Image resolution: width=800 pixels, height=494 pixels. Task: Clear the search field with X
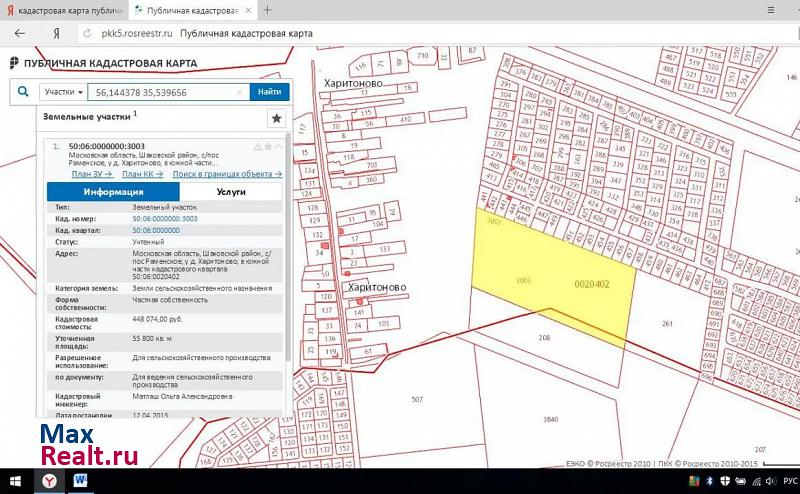pyautogui.click(x=239, y=92)
